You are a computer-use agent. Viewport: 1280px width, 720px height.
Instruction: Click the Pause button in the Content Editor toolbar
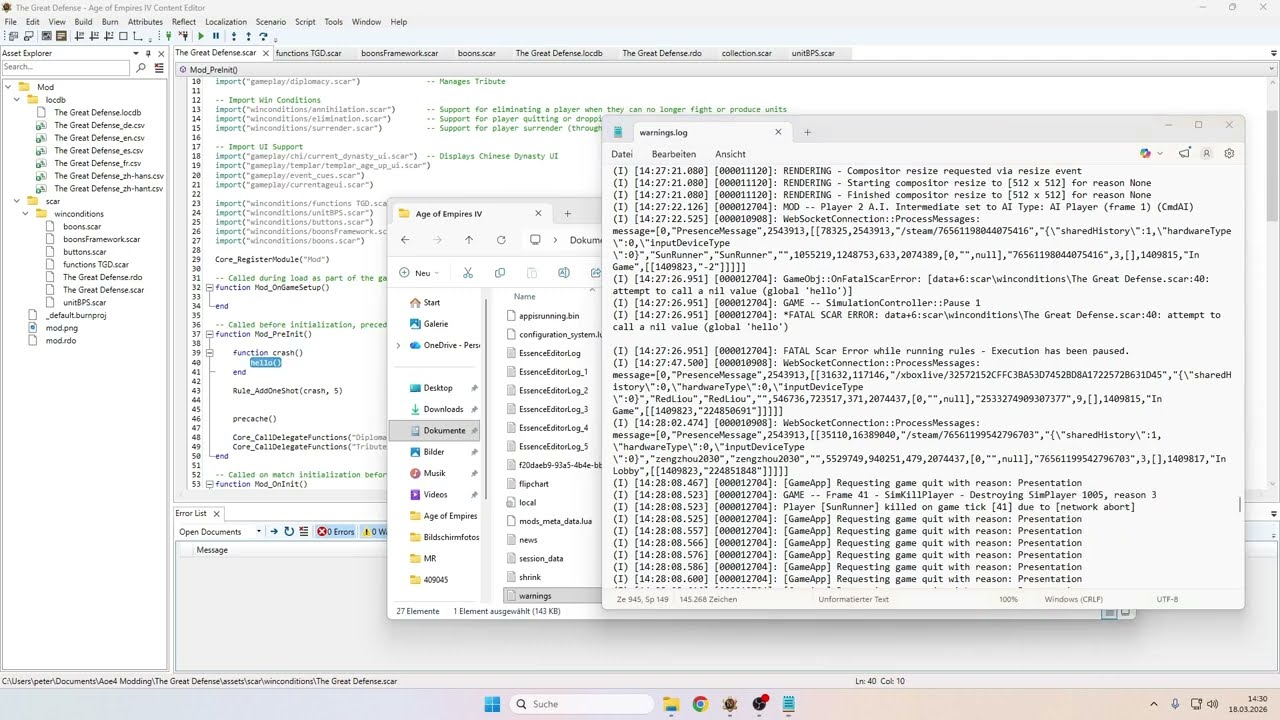pyautogui.click(x=215, y=36)
